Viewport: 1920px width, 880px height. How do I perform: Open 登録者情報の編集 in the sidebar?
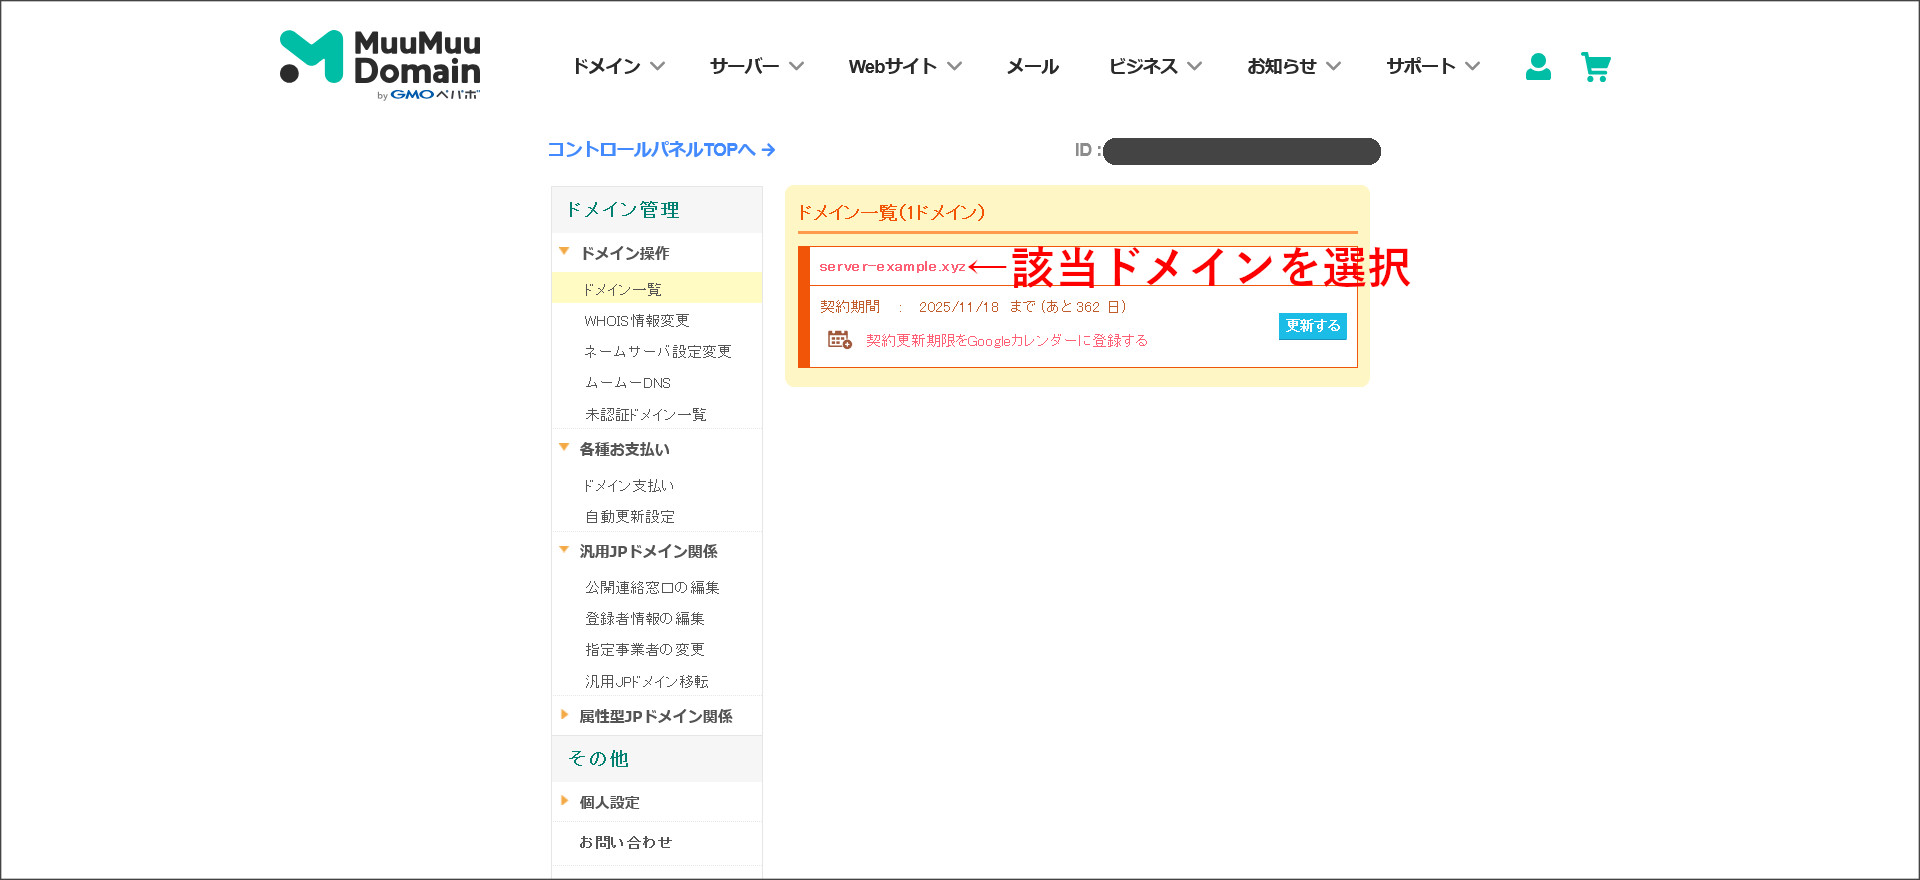tap(644, 618)
